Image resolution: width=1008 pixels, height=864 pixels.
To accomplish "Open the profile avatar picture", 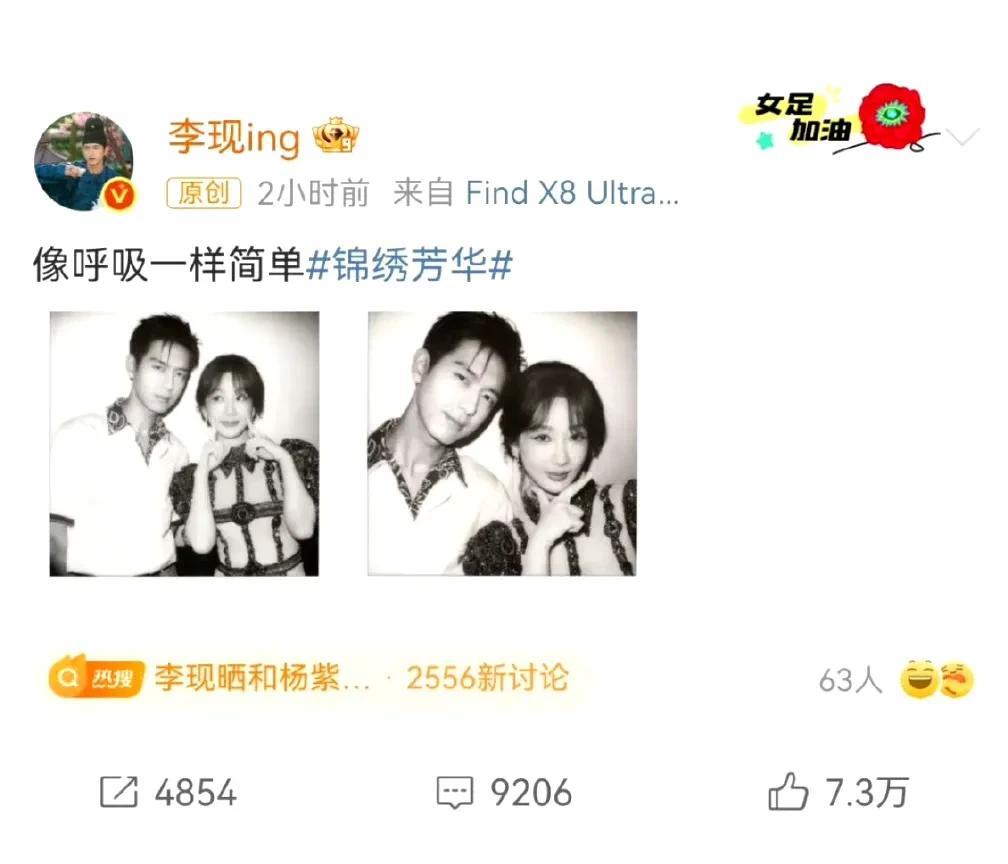I will 84,161.
